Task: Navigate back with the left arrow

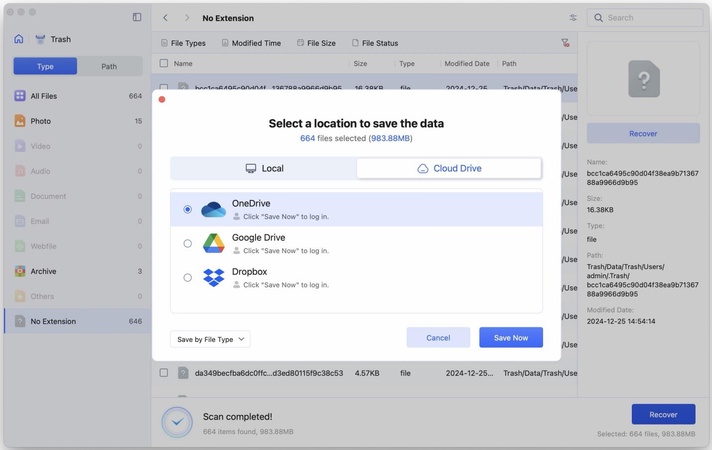Action: (x=166, y=18)
